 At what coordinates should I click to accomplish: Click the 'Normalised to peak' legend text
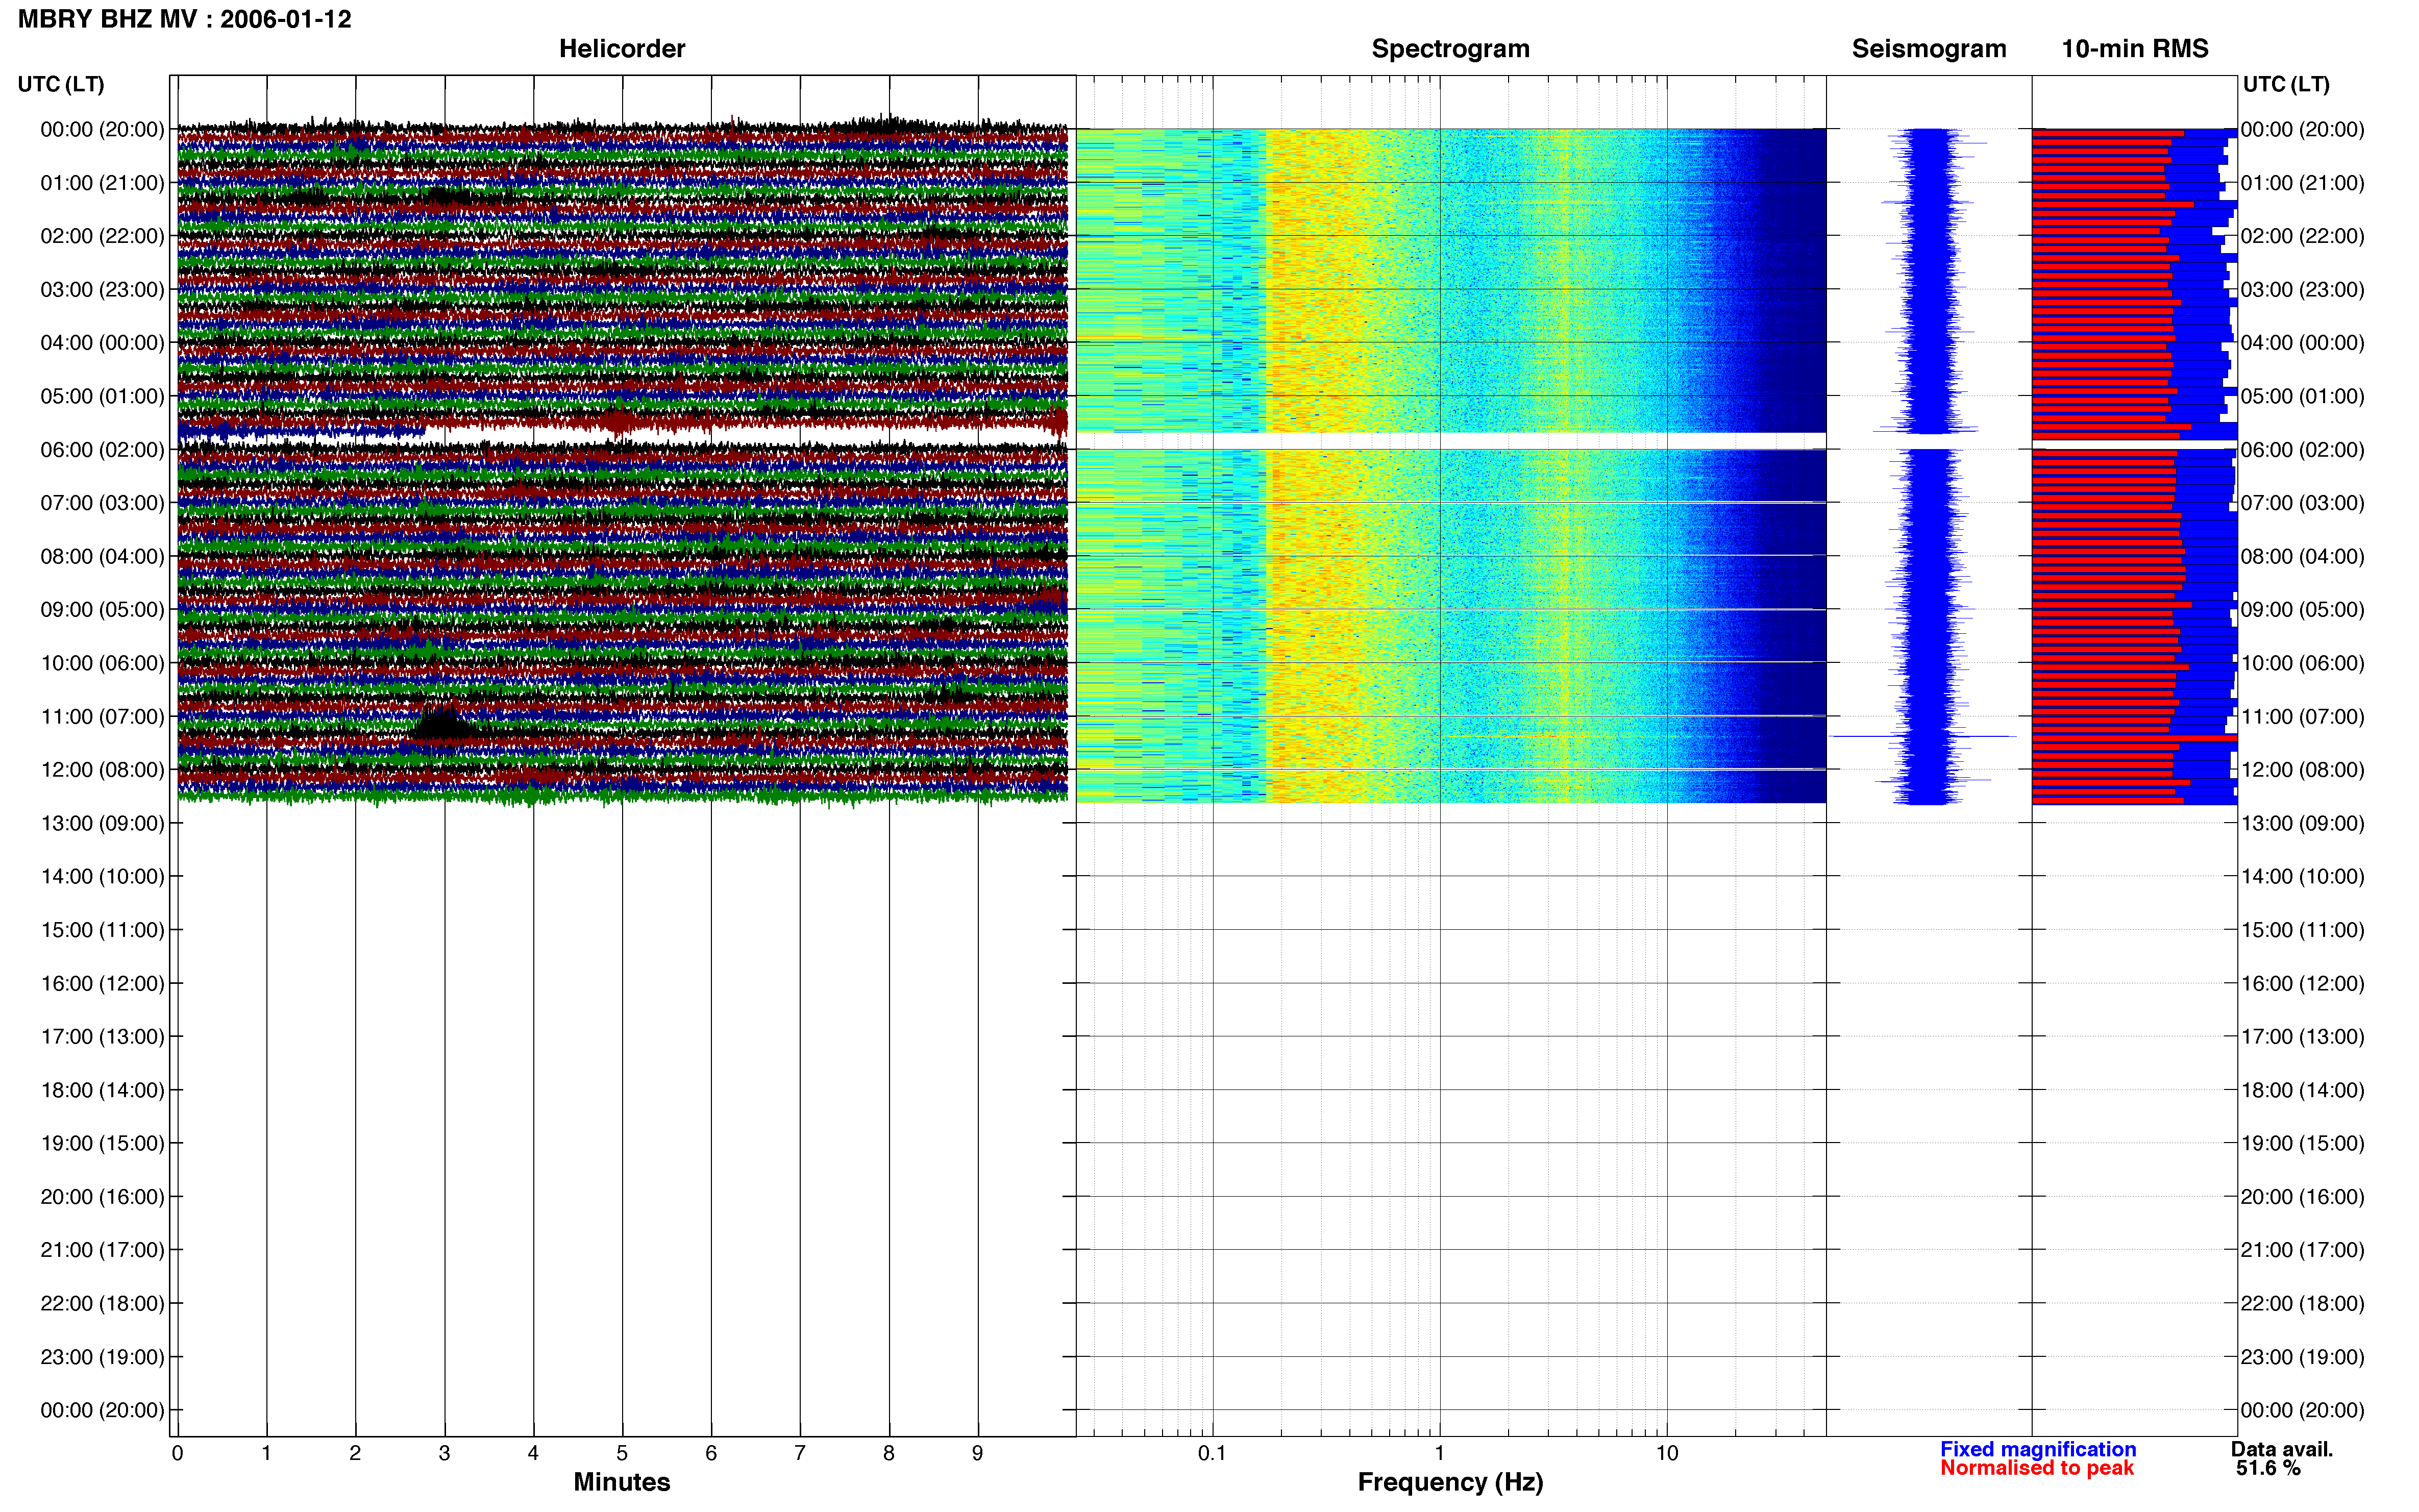(2037, 1468)
